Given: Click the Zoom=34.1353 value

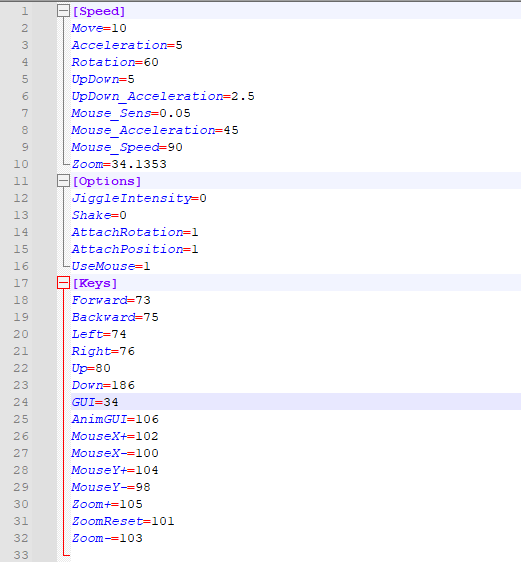Looking at the screenshot, I should pos(139,164).
